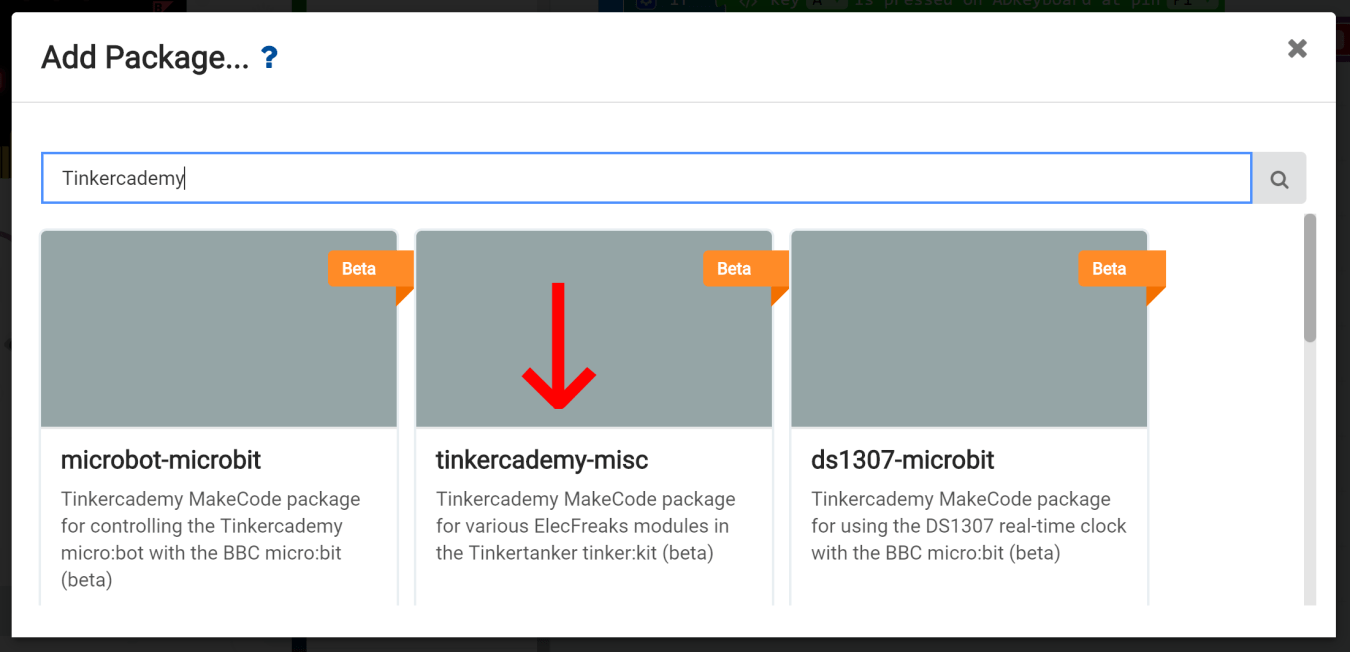Click the ds1307-microbit real-time clock description
Screen dimensions: 1350x652
(969, 526)
